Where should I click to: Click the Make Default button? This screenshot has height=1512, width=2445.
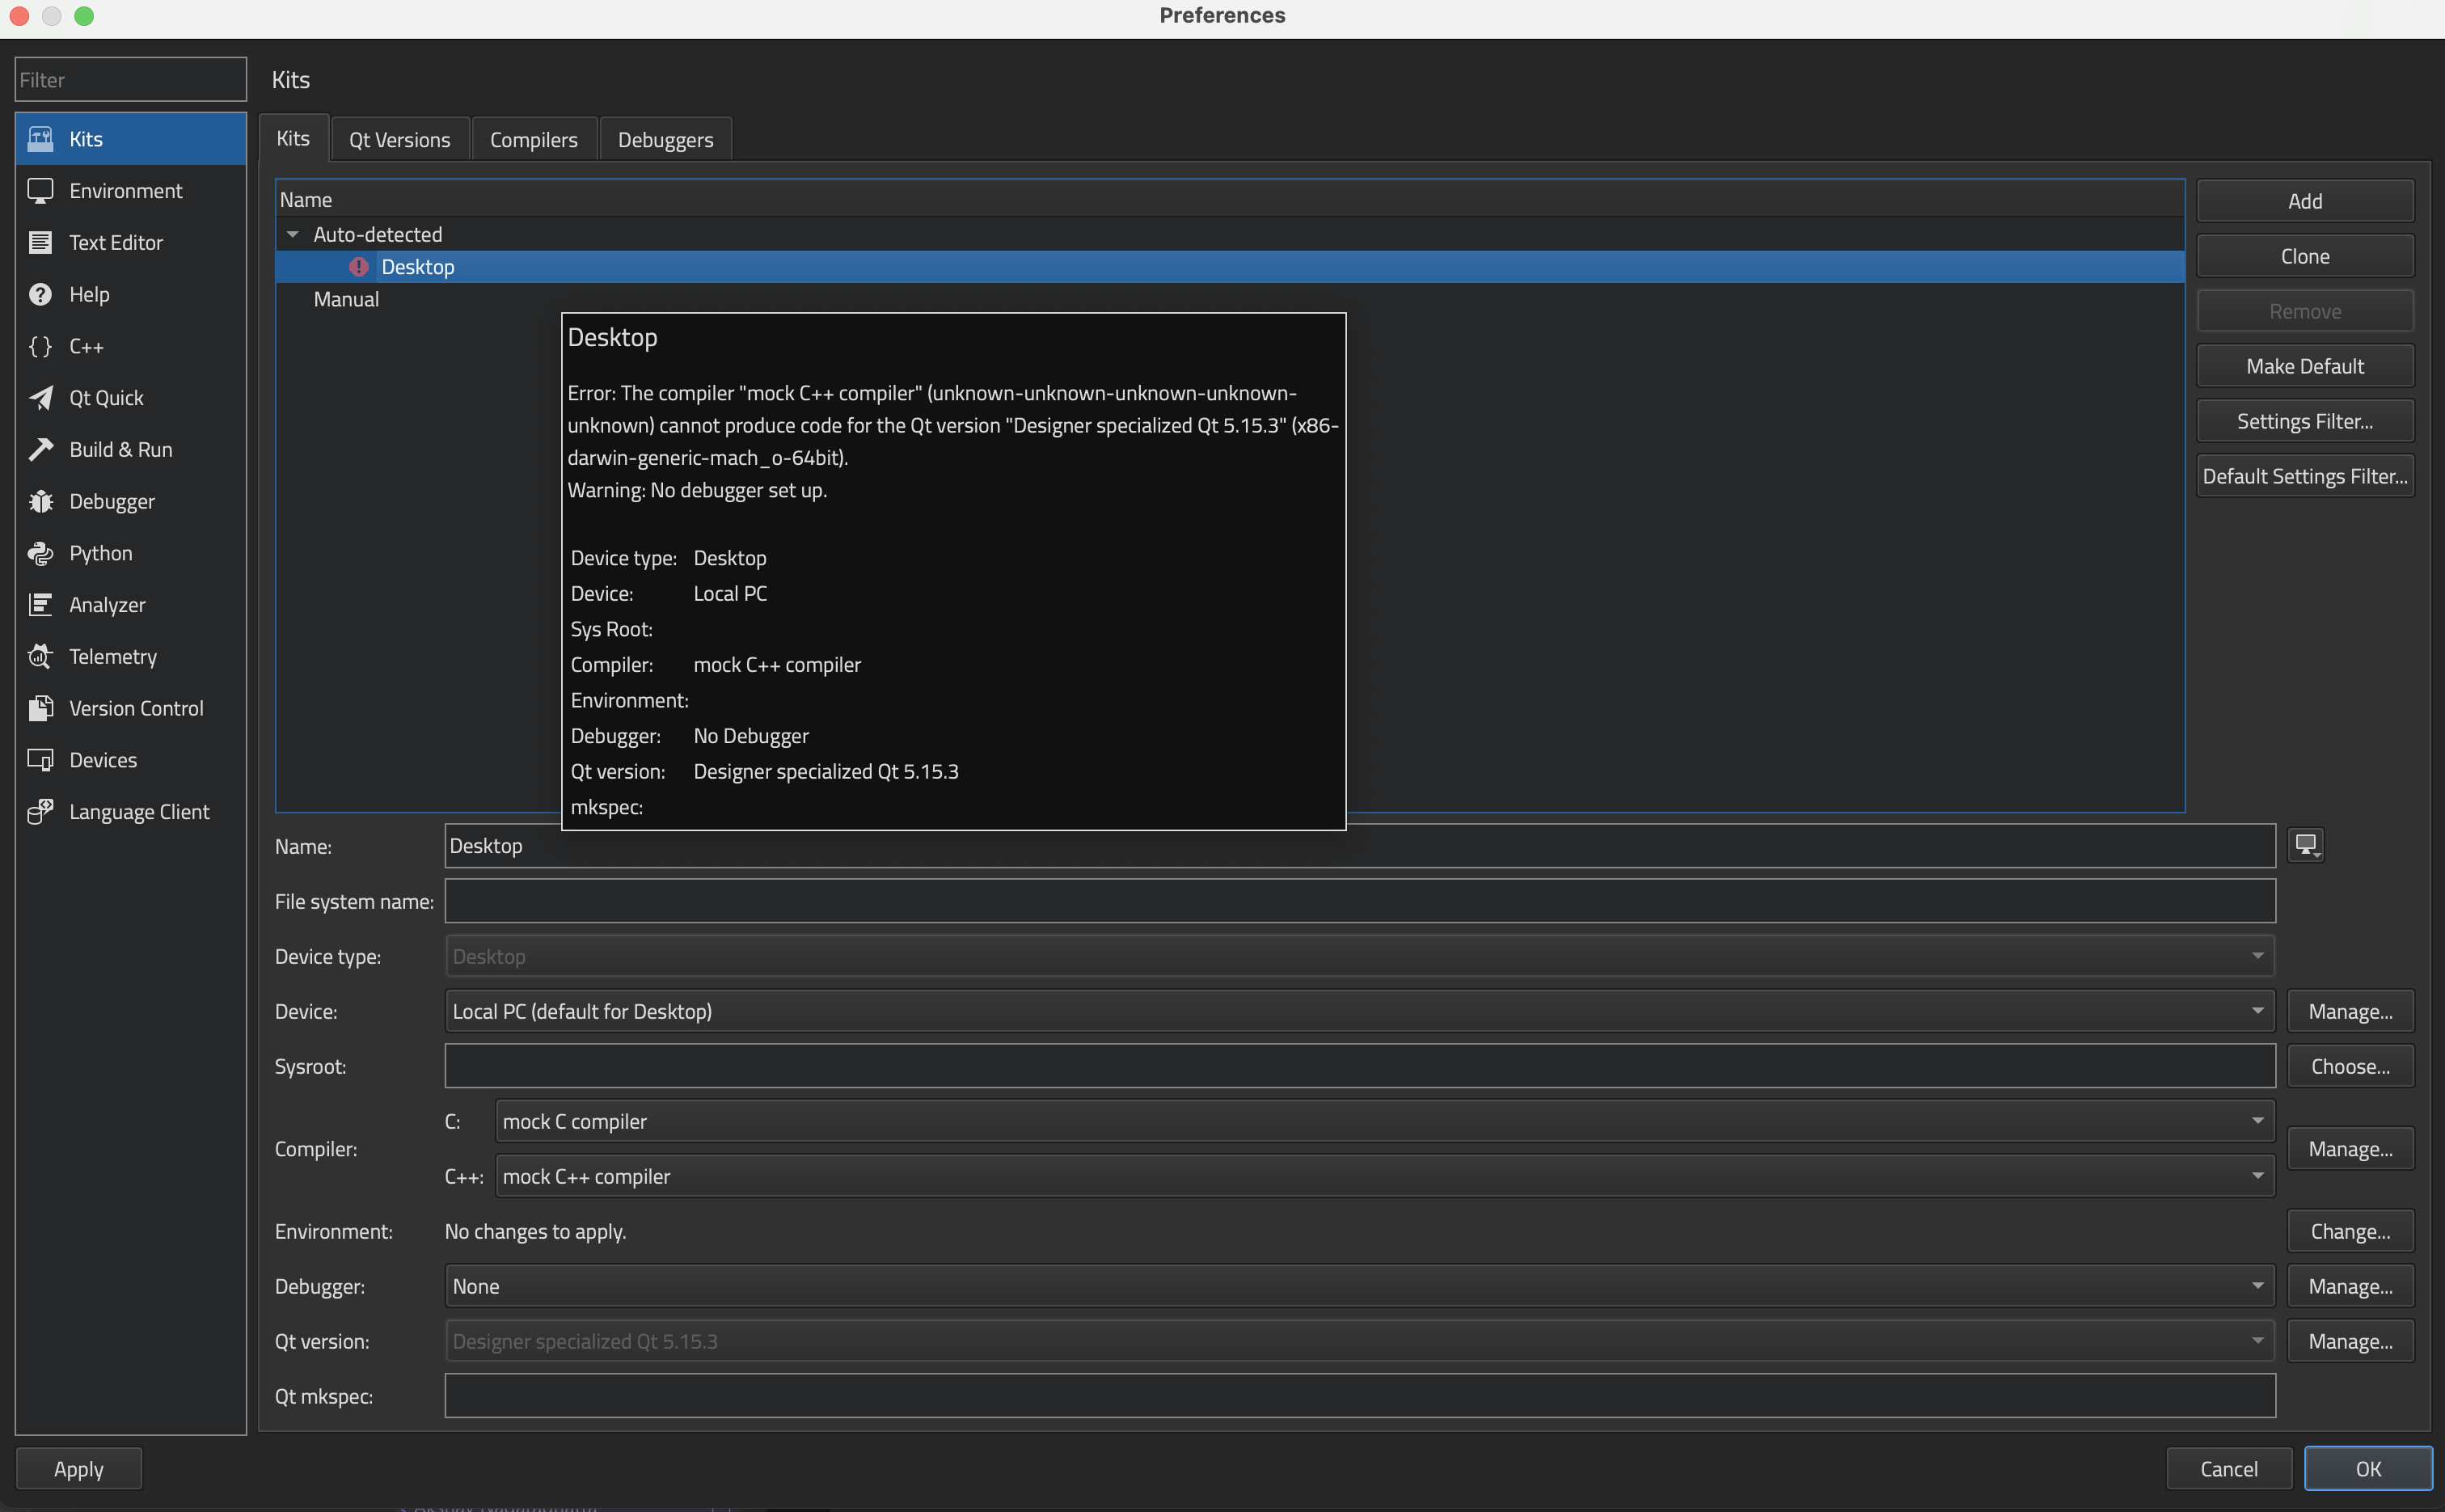[2304, 367]
